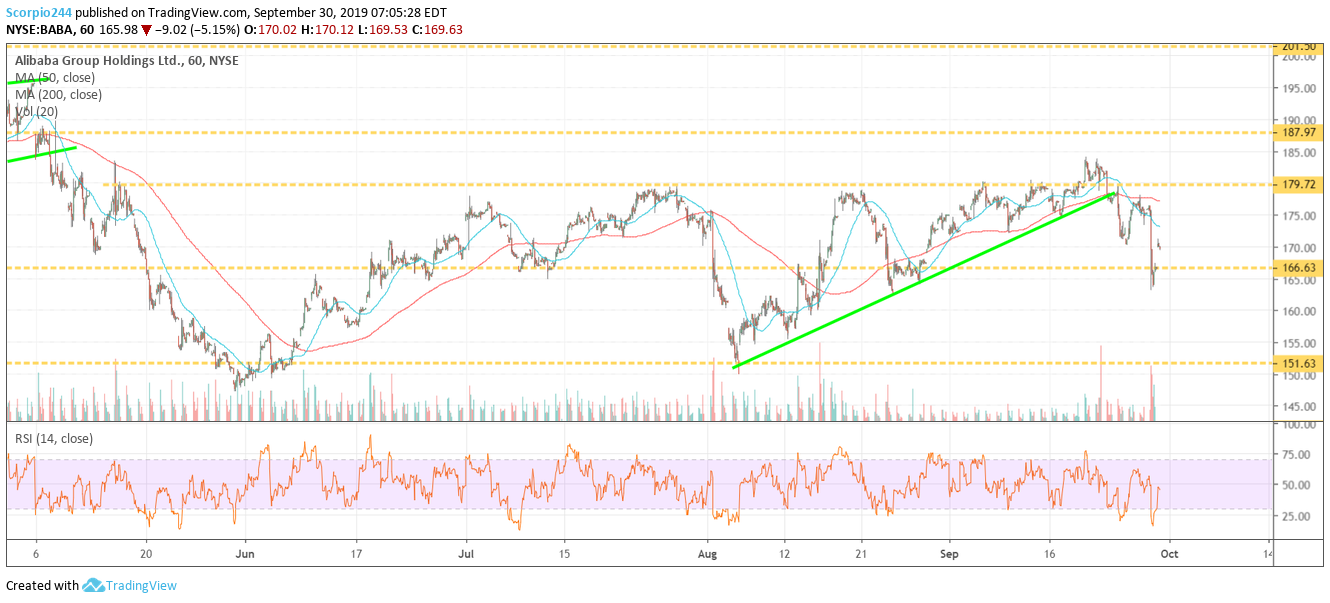Click the 201.50 price level label
The height and width of the screenshot is (603, 1330).
pos(1298,46)
